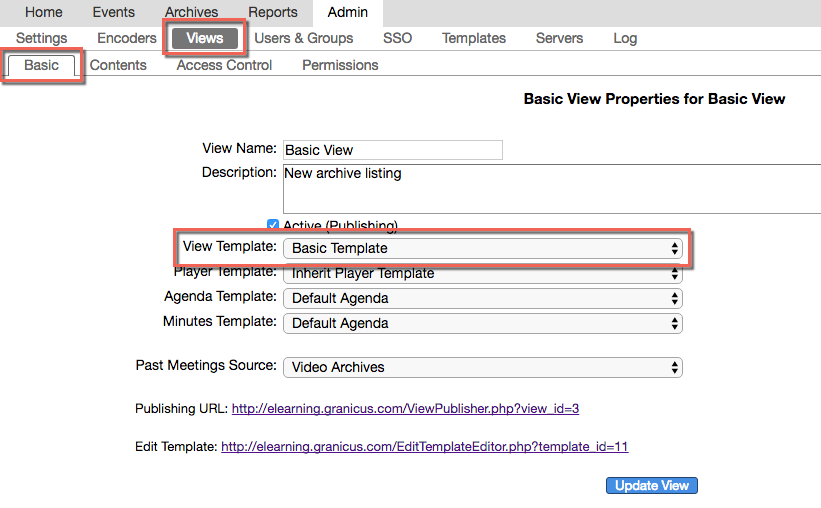Expand the Minutes Template dropdown
821x508 pixels.
pyautogui.click(x=483, y=323)
